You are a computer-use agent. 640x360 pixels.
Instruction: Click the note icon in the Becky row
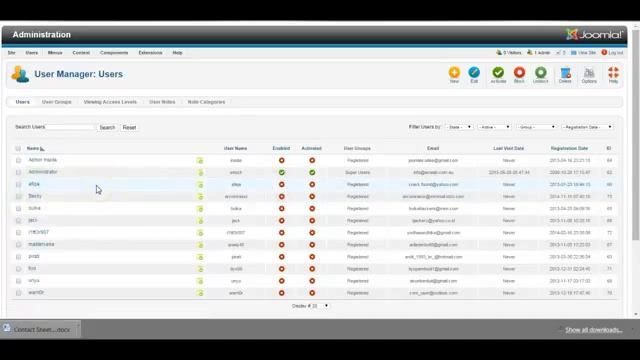[200, 197]
